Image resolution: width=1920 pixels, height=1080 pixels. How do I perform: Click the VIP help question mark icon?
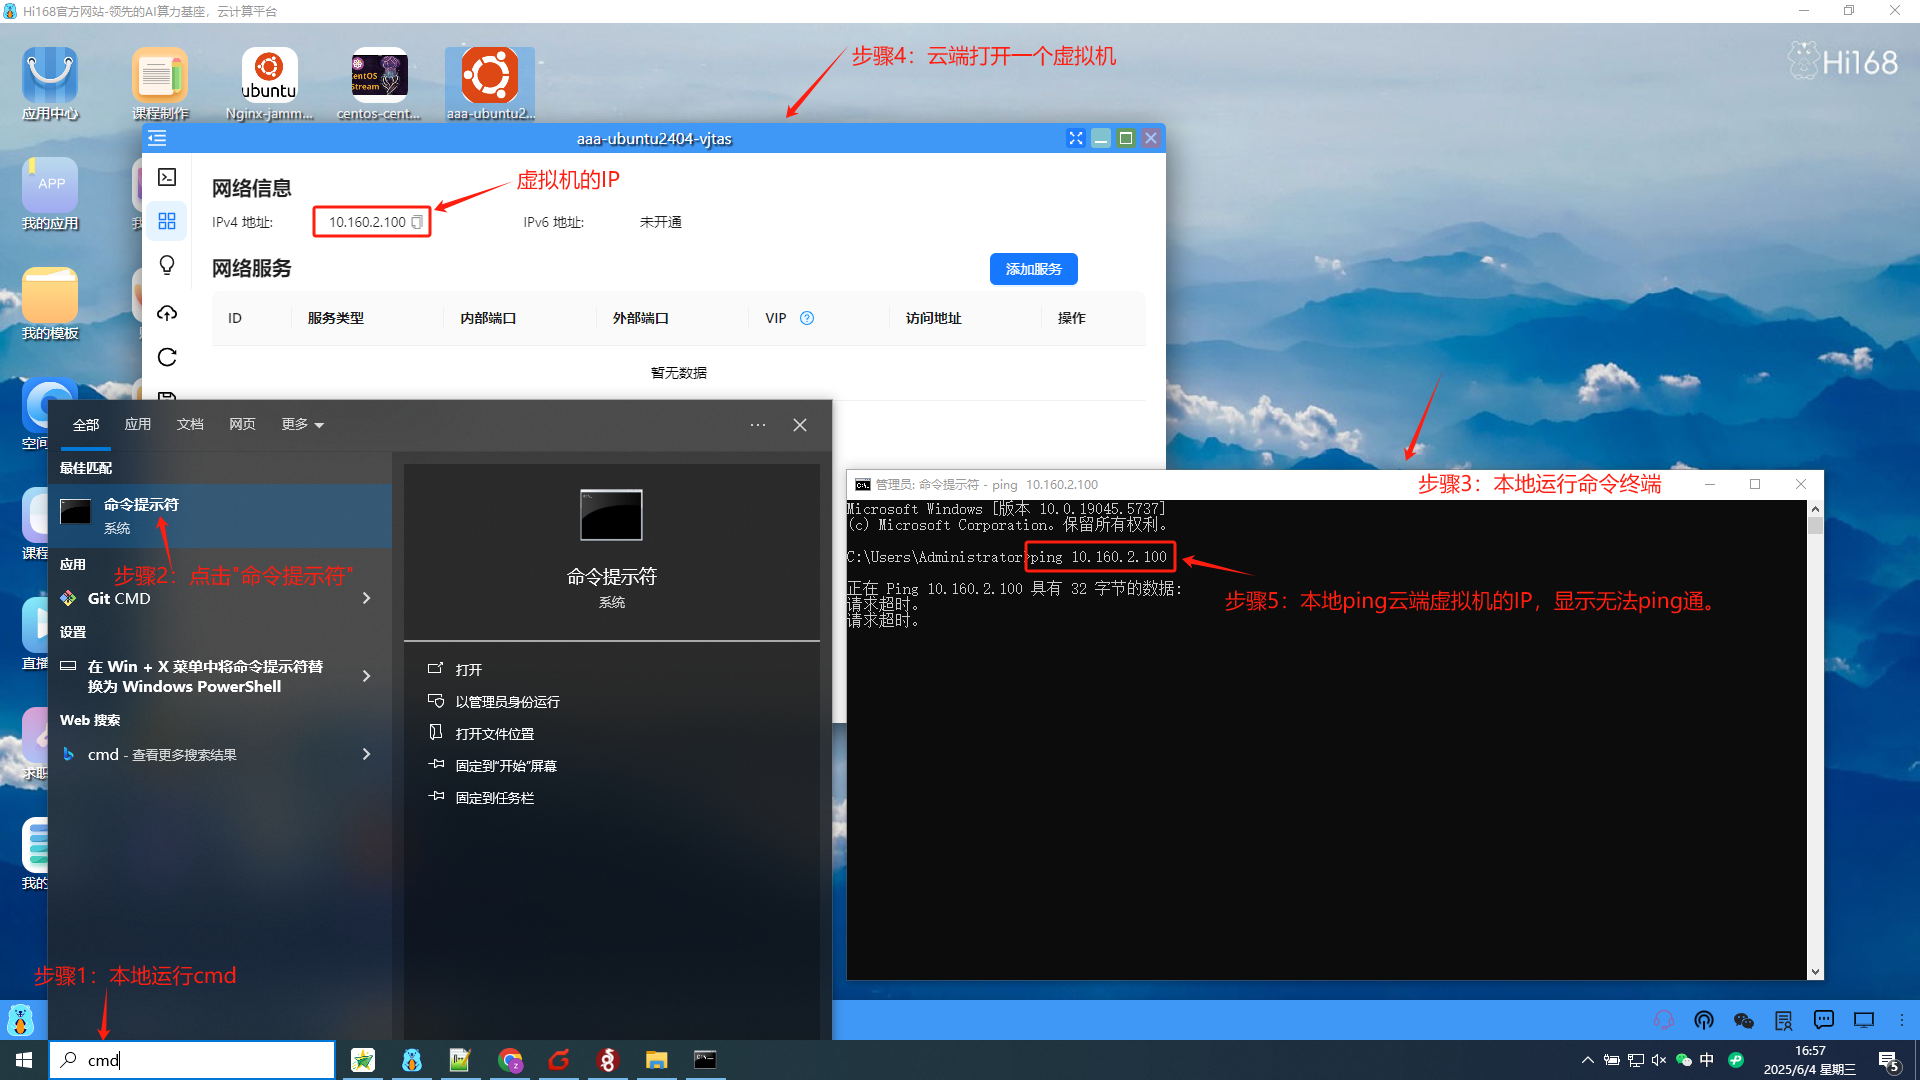(x=807, y=318)
